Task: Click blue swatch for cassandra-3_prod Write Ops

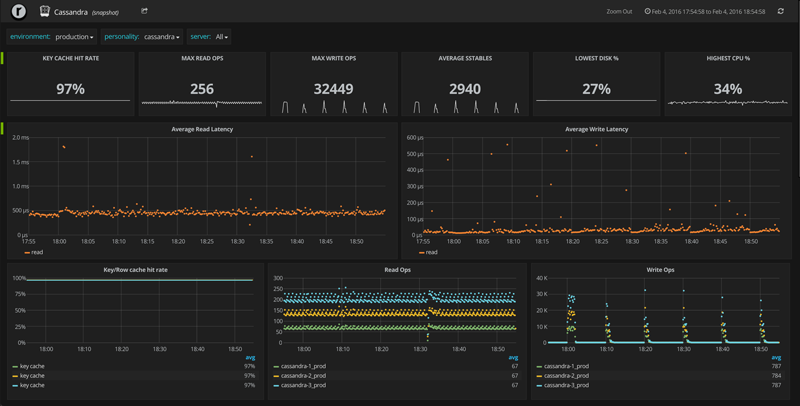Action: [539, 386]
